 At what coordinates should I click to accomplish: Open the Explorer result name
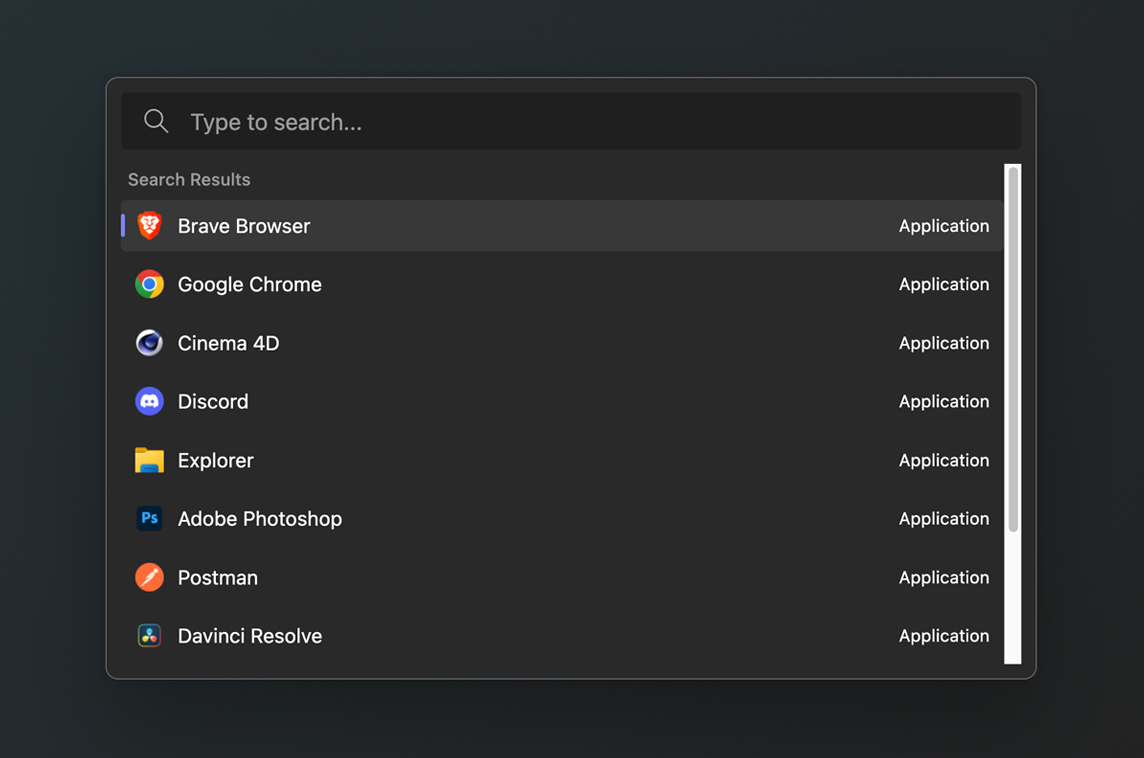(216, 460)
